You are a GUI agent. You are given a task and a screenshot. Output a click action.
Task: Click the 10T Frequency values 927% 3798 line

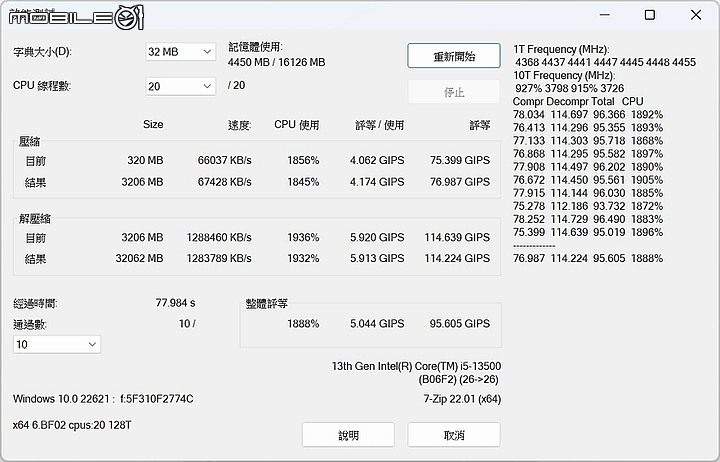(569, 88)
